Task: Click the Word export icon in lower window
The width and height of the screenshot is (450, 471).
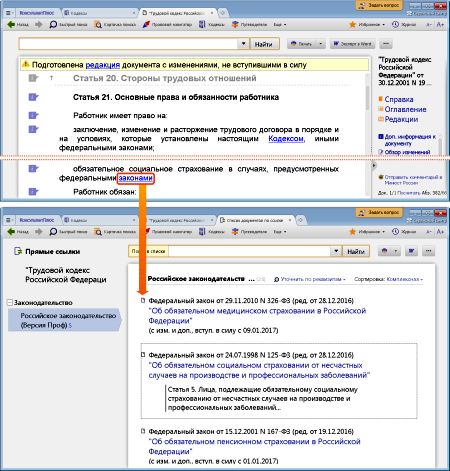Action: click(x=411, y=251)
